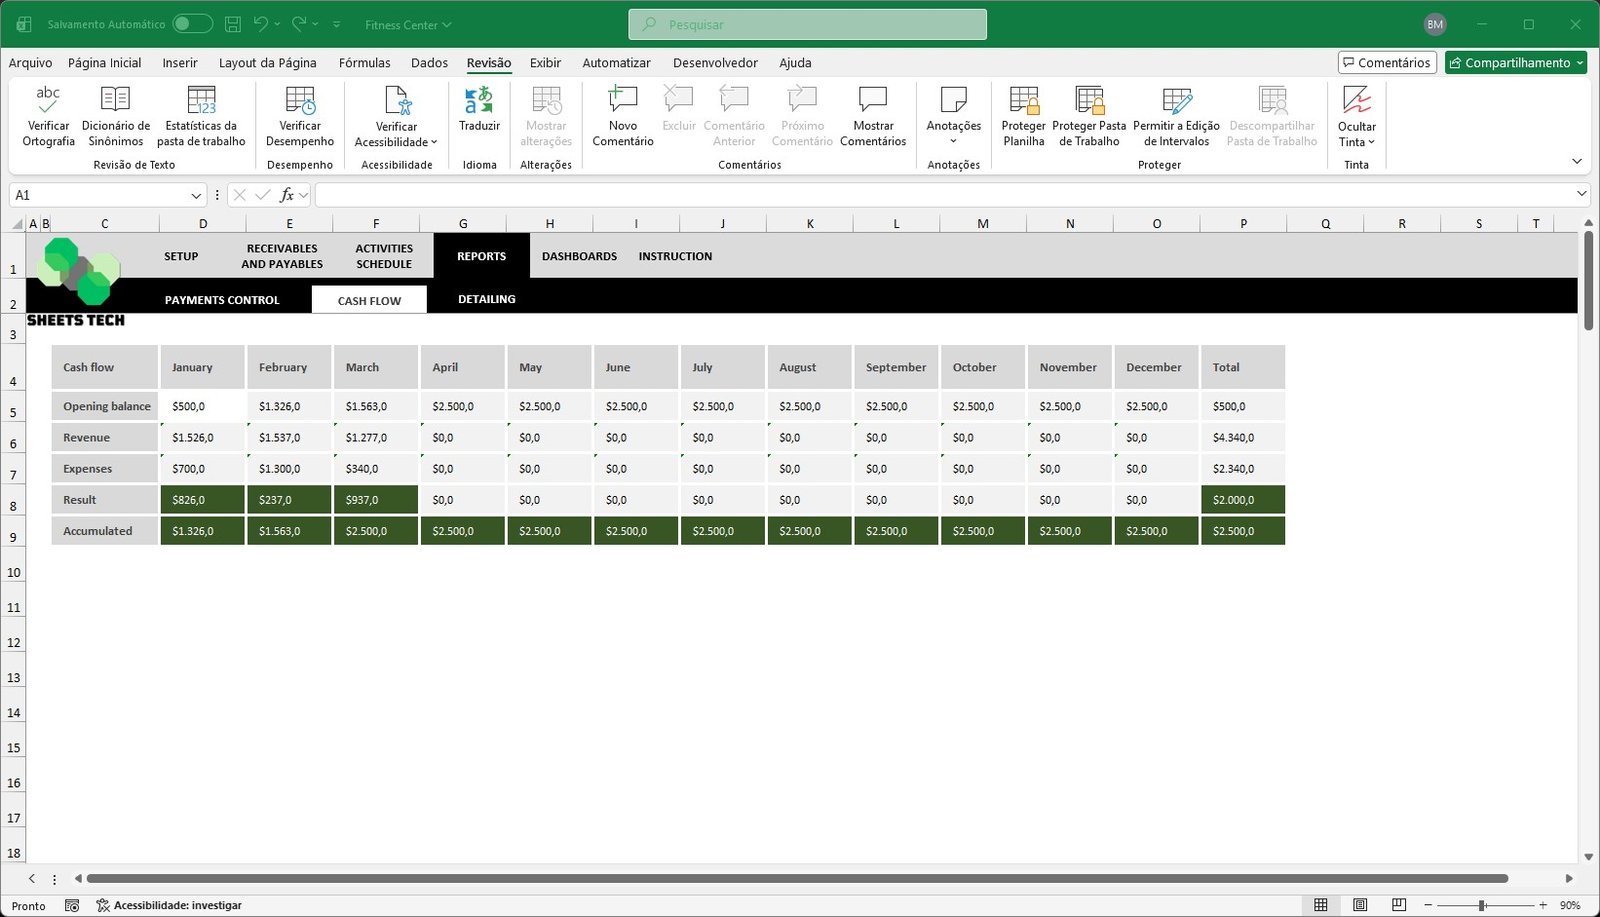Click the PAYMENTS CONTROL sheet link

[x=222, y=300]
